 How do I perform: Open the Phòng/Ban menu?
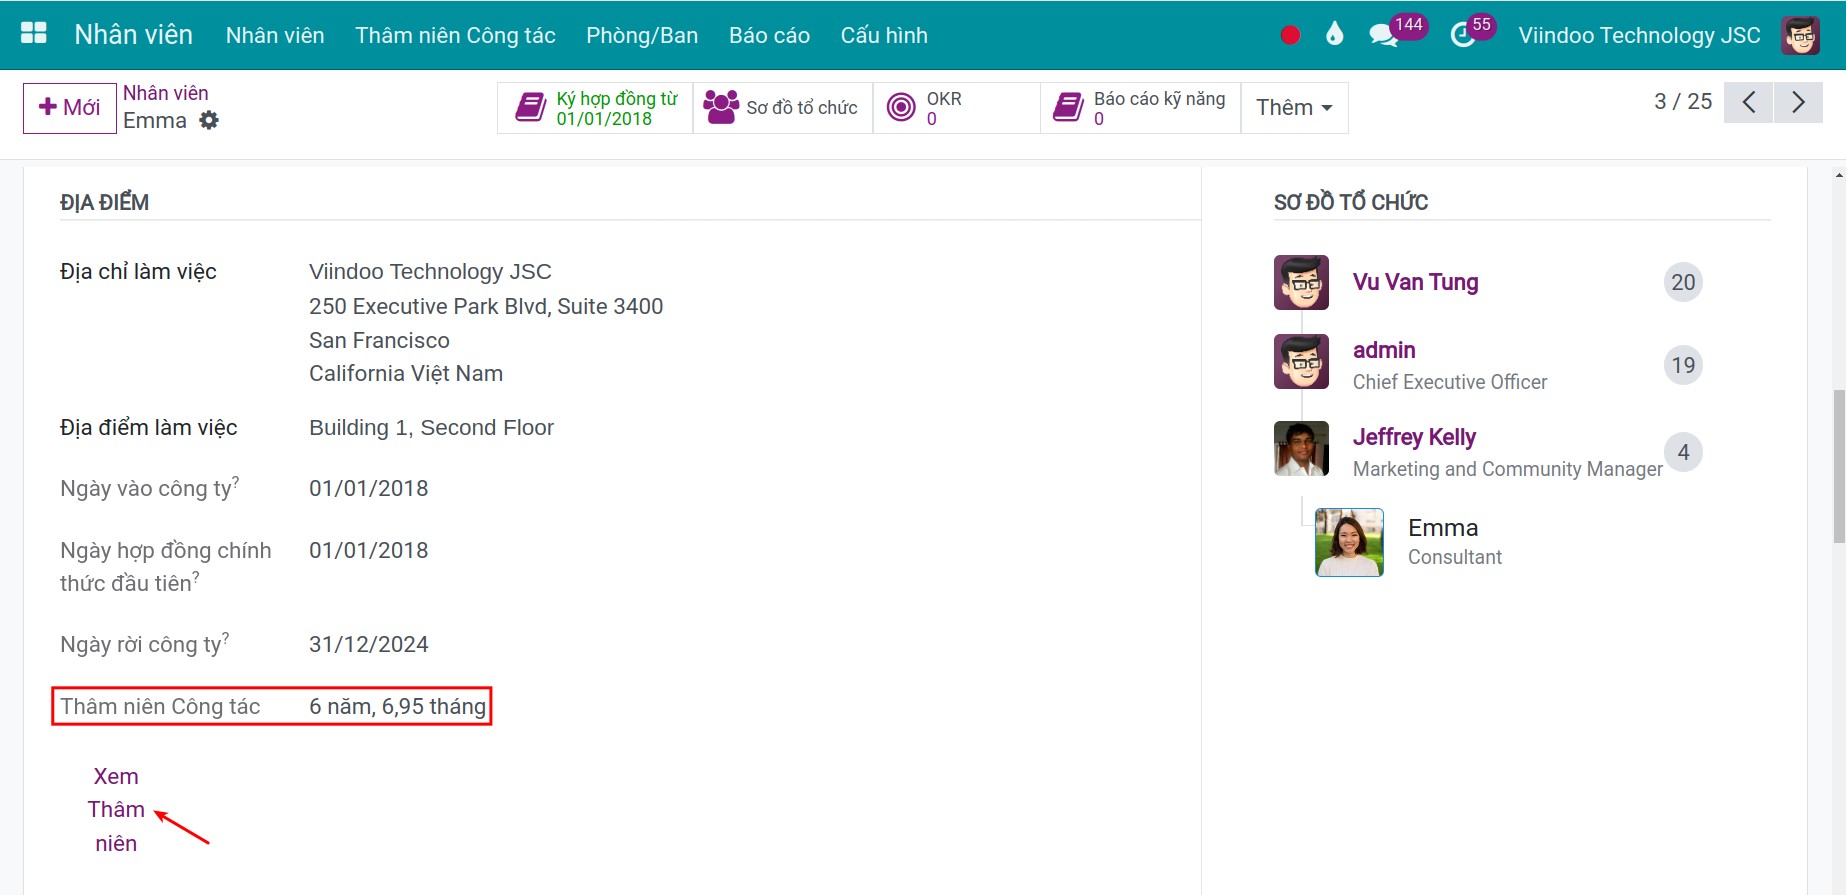coord(642,35)
